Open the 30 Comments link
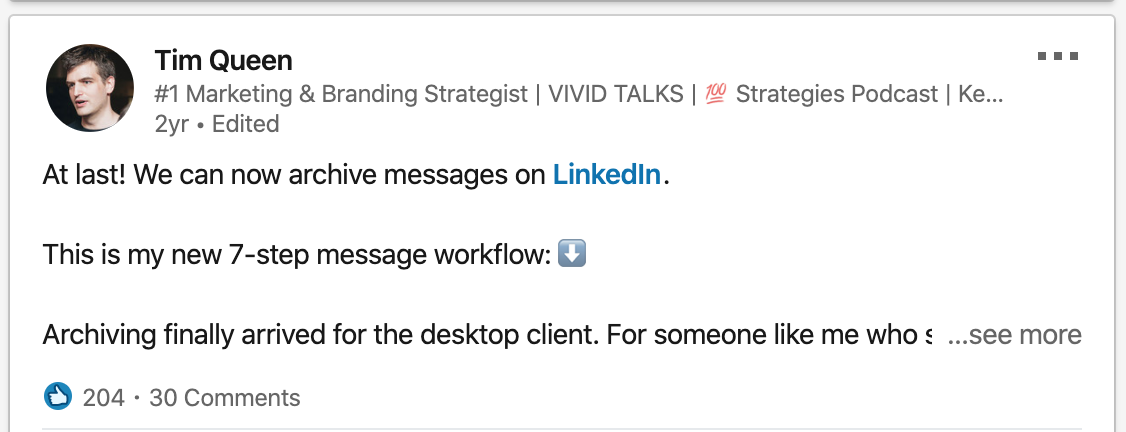Image resolution: width=1126 pixels, height=432 pixels. 224,398
